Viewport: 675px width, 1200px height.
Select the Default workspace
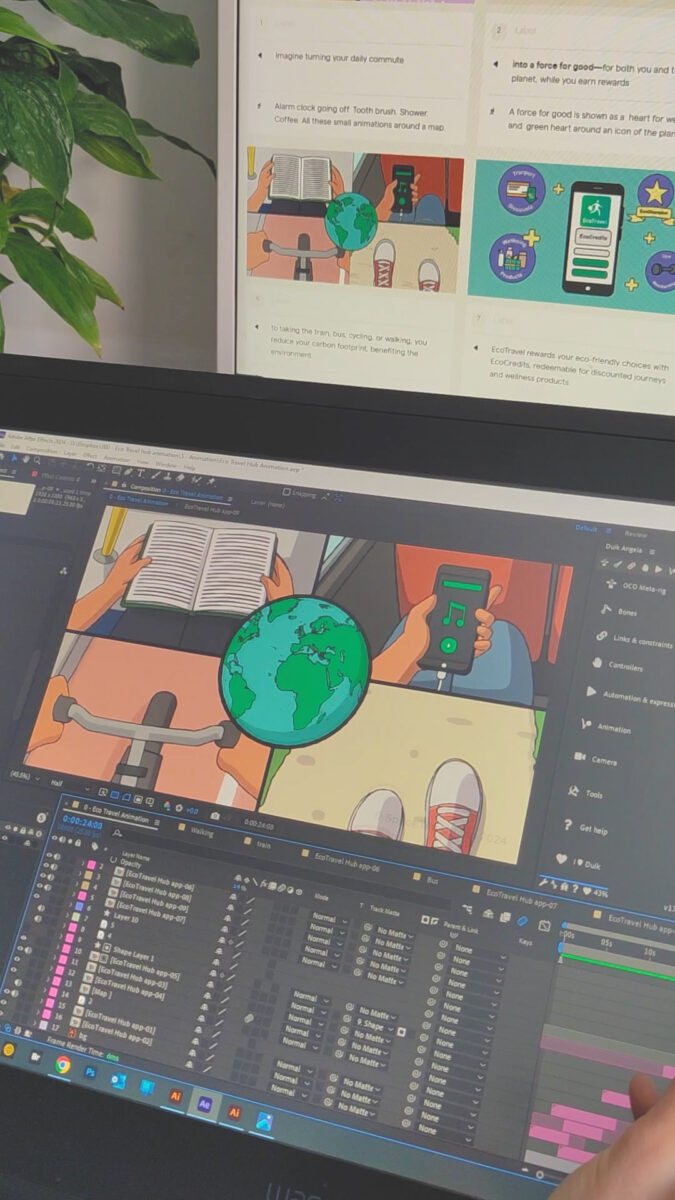tap(585, 527)
